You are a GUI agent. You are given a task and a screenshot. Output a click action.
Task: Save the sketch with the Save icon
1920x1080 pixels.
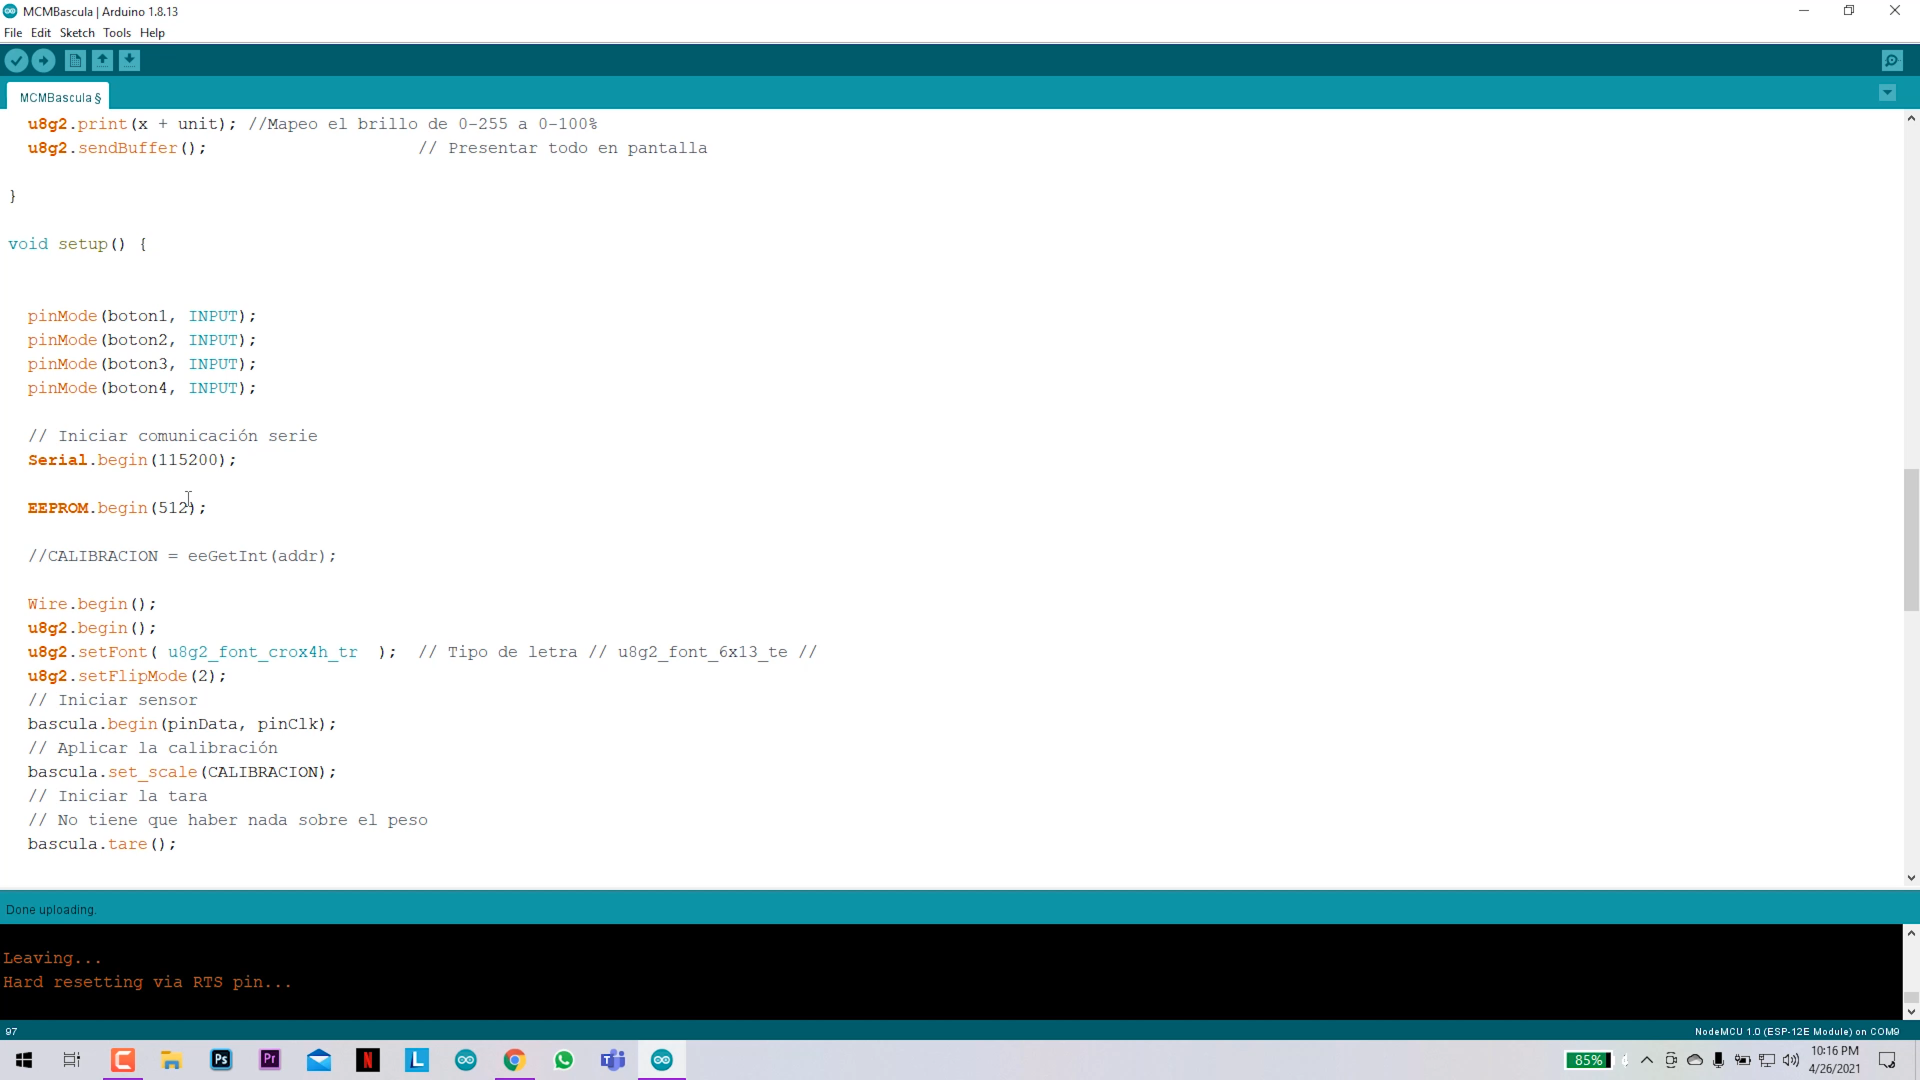(131, 60)
